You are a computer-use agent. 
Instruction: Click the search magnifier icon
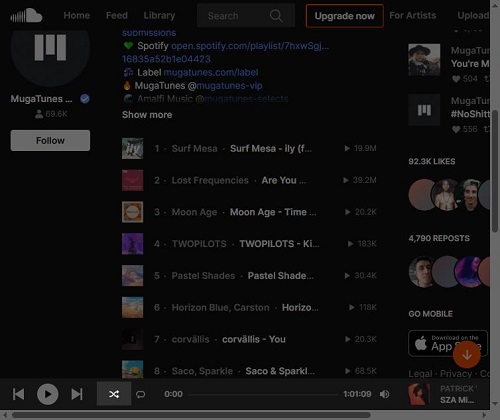click(276, 15)
